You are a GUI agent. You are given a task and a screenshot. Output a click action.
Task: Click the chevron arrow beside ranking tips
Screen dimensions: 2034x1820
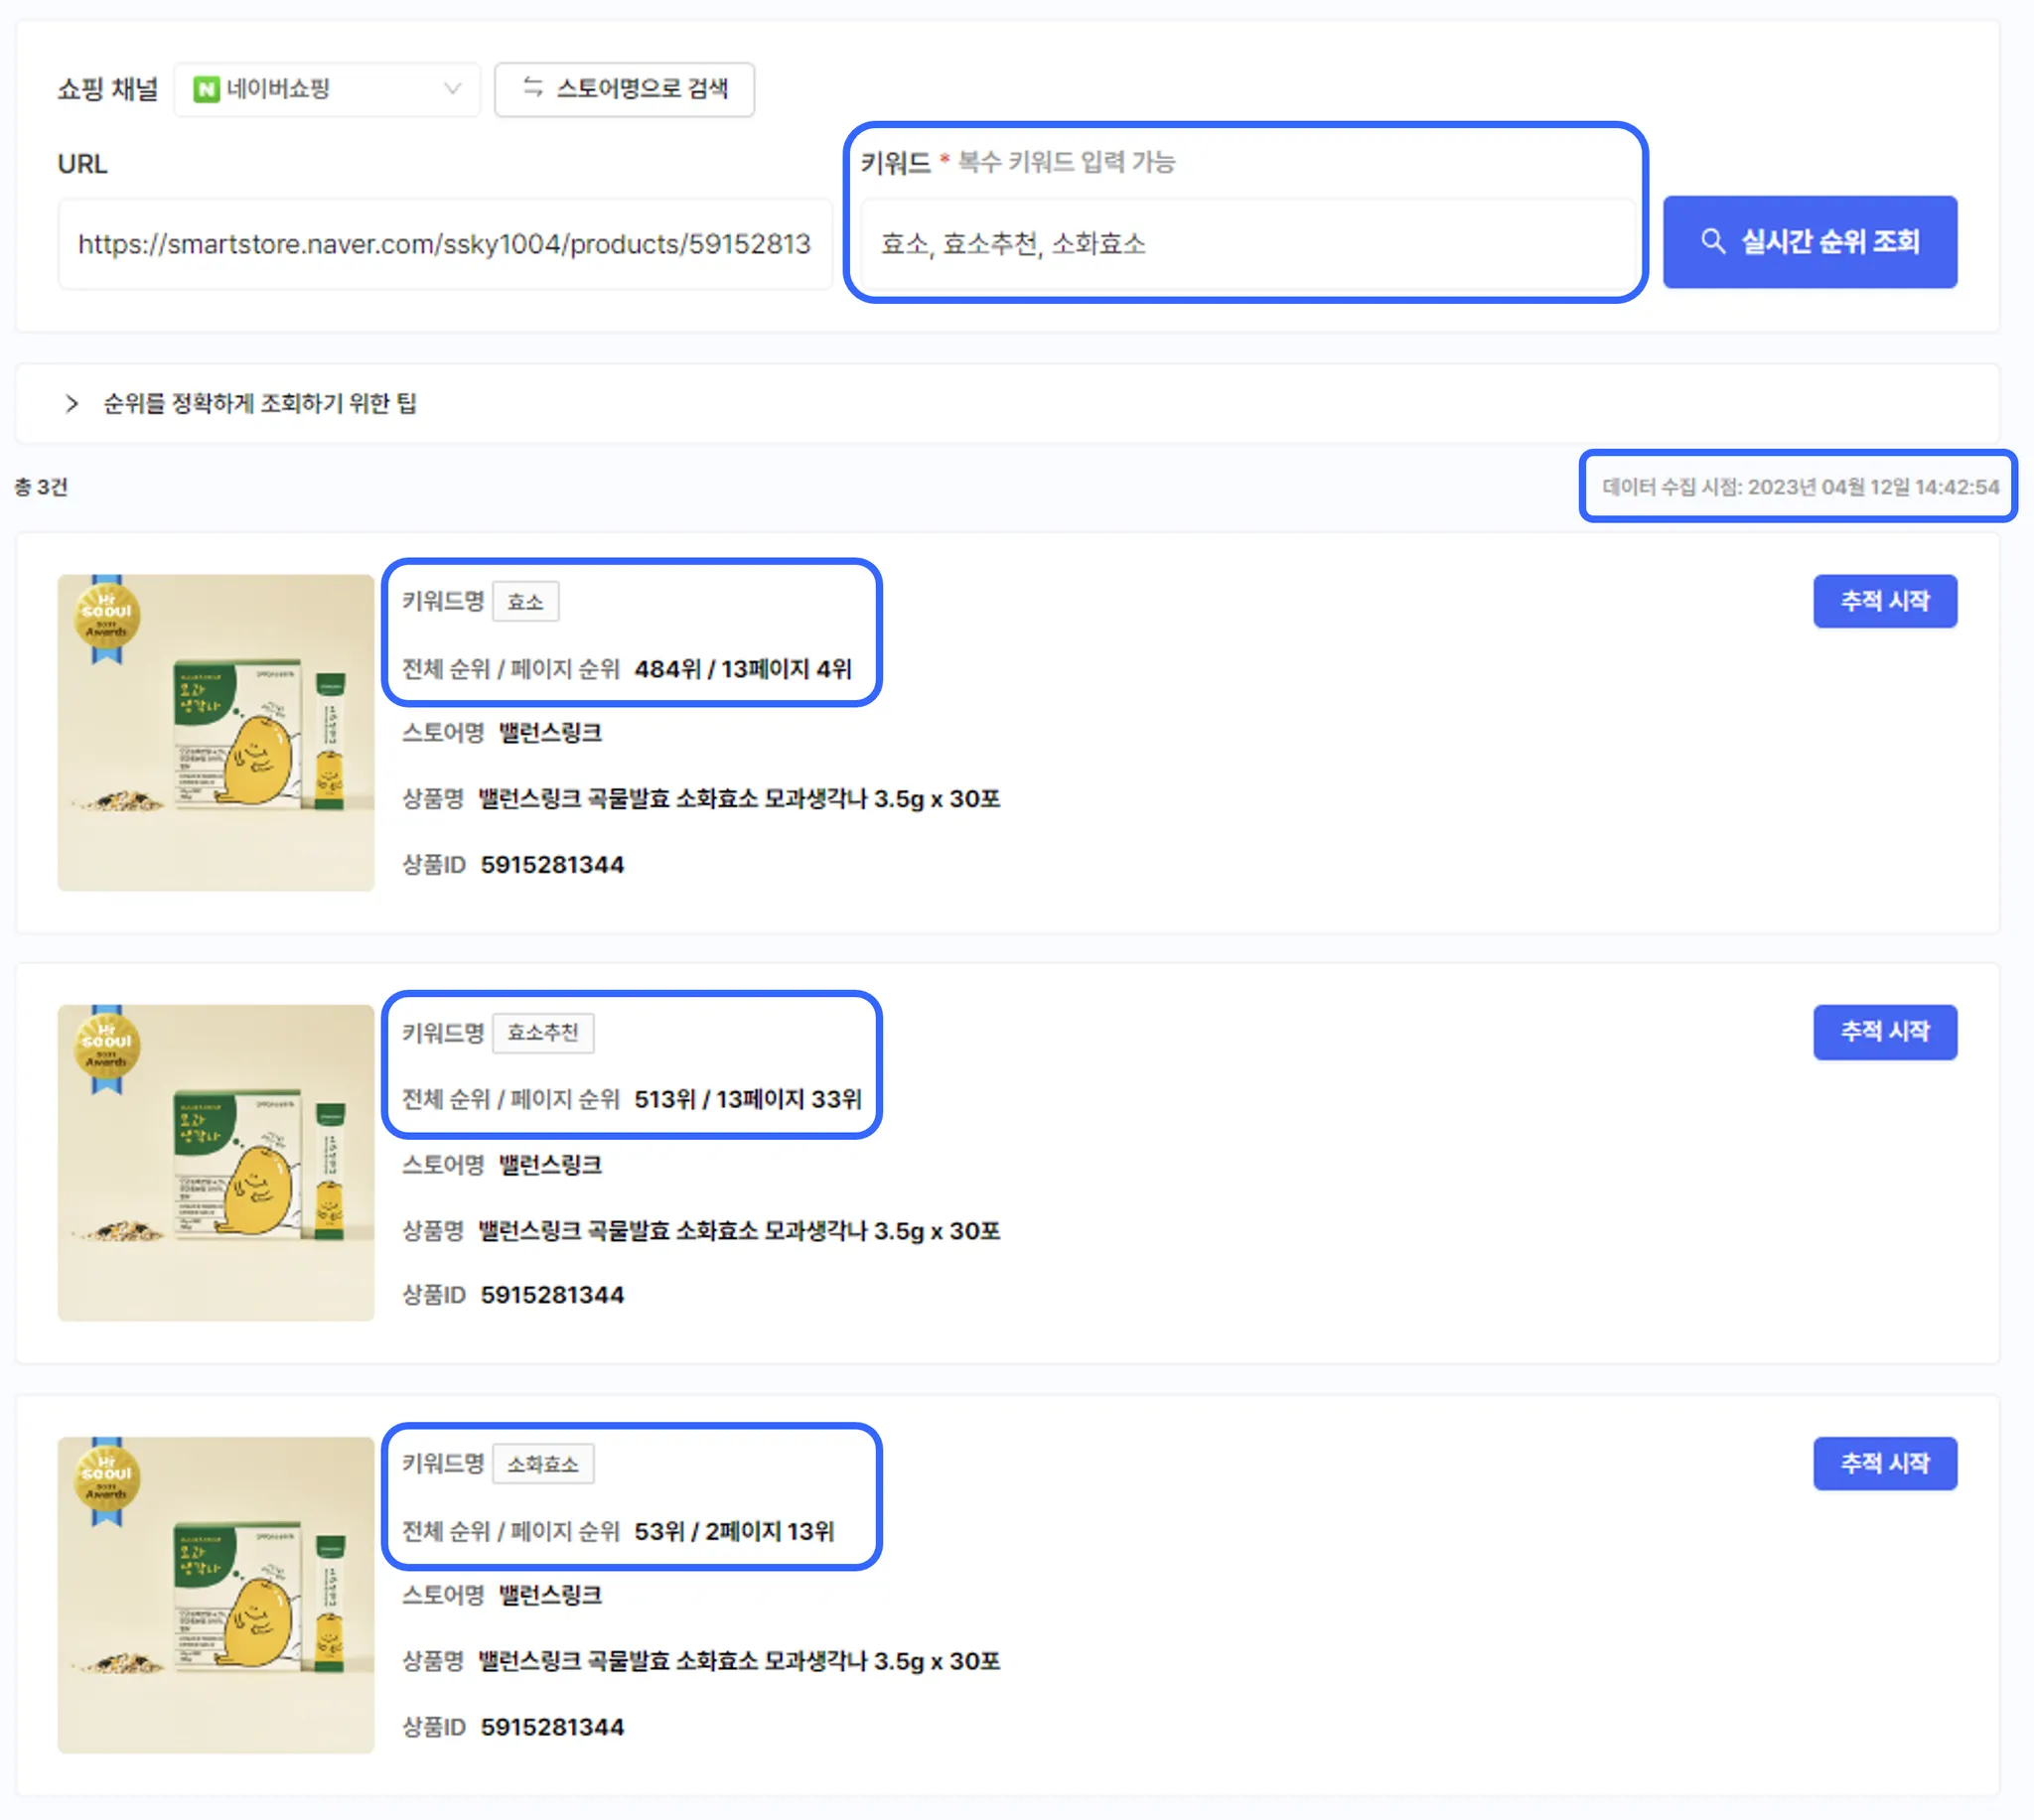(x=72, y=403)
